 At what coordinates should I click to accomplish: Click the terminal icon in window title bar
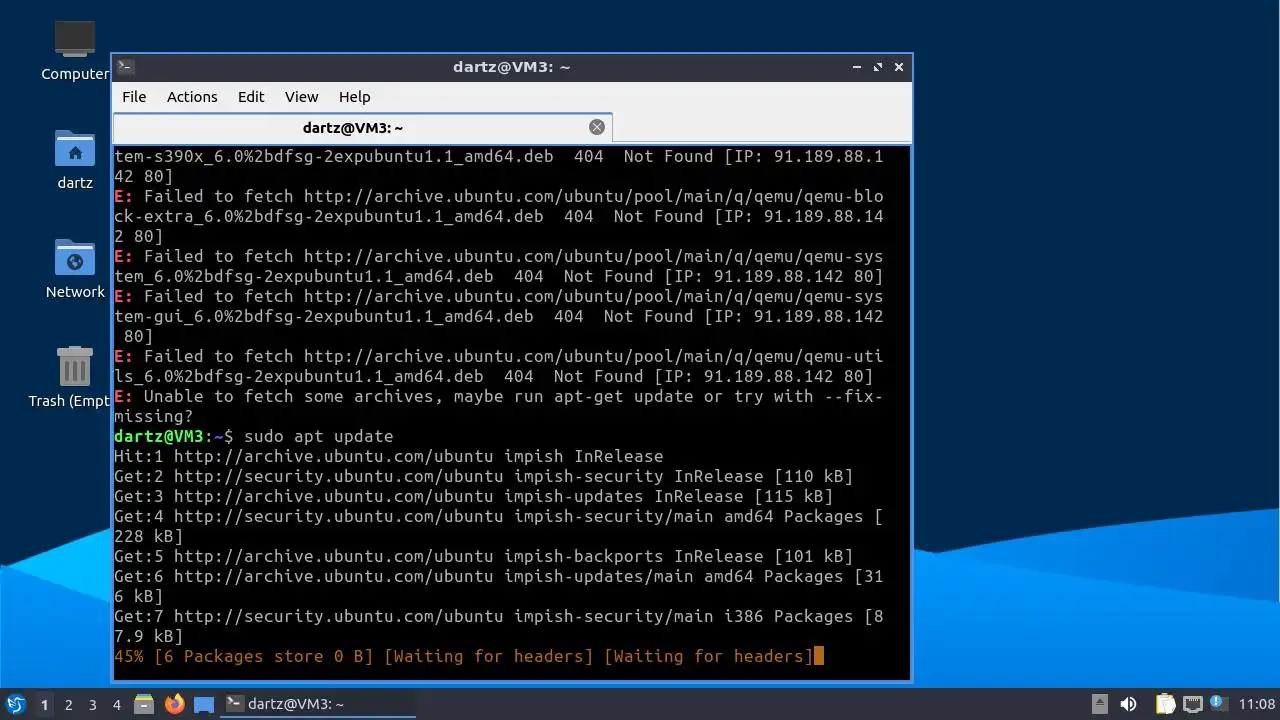pyautogui.click(x=125, y=67)
